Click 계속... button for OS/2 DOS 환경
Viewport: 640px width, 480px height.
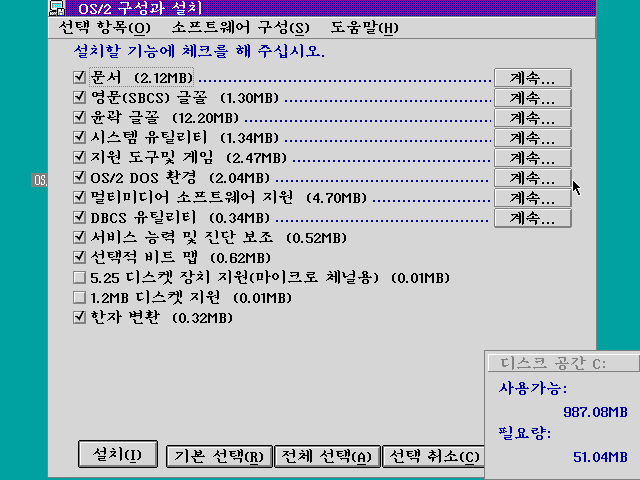pyautogui.click(x=533, y=178)
